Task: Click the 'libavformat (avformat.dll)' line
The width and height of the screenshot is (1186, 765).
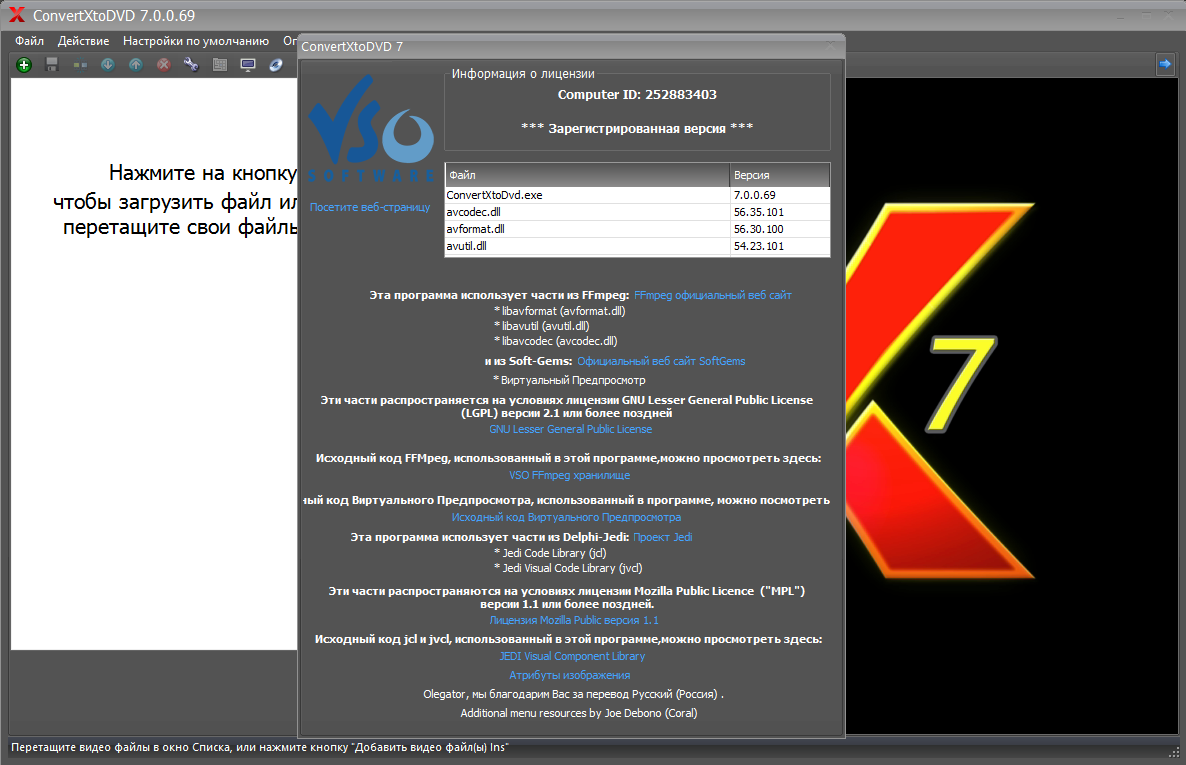Action: click(560, 311)
